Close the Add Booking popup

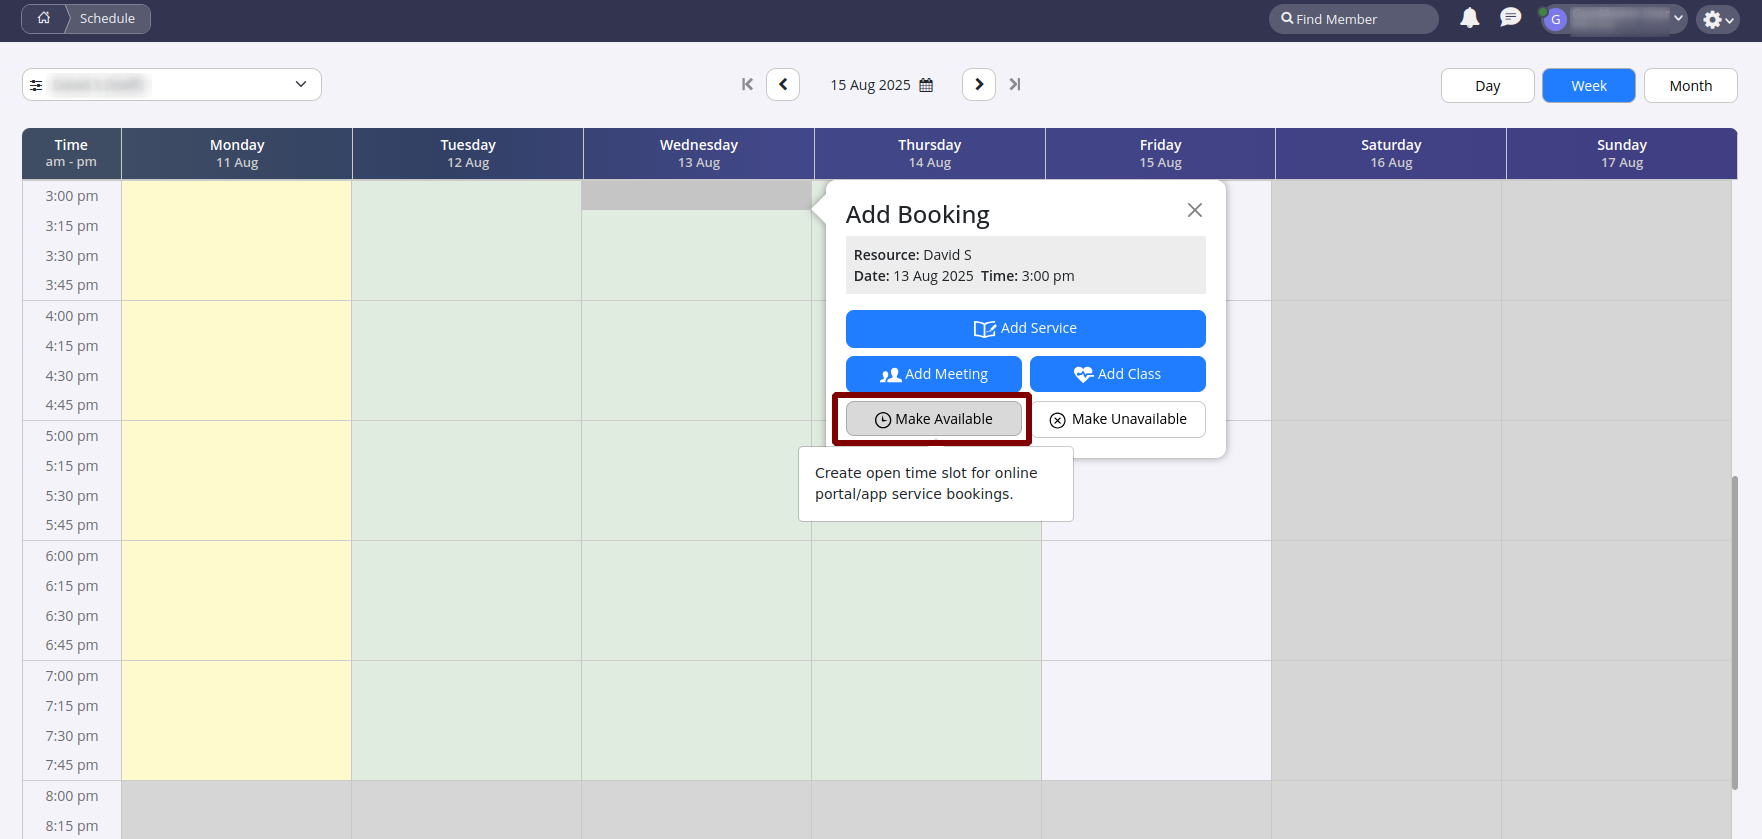point(1194,210)
